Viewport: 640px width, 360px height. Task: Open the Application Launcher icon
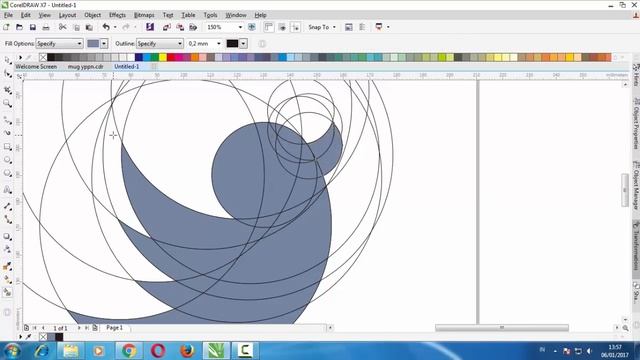379,27
